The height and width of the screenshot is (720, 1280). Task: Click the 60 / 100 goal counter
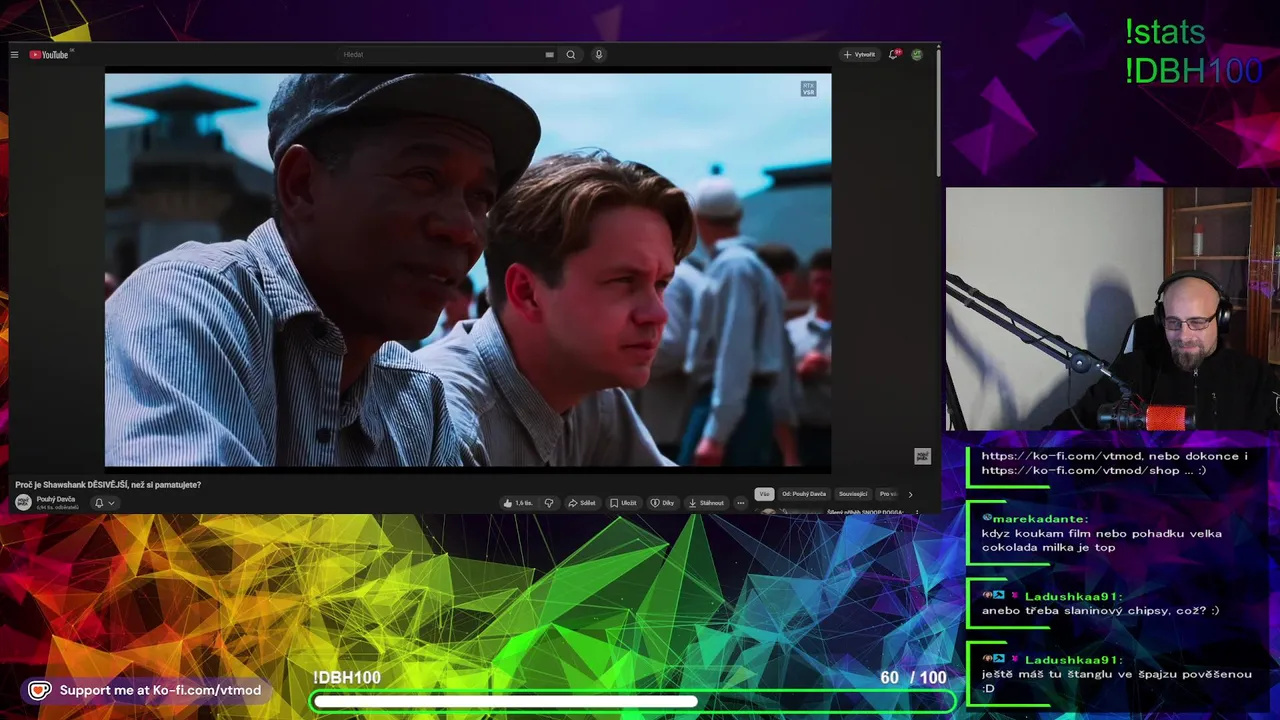(913, 678)
